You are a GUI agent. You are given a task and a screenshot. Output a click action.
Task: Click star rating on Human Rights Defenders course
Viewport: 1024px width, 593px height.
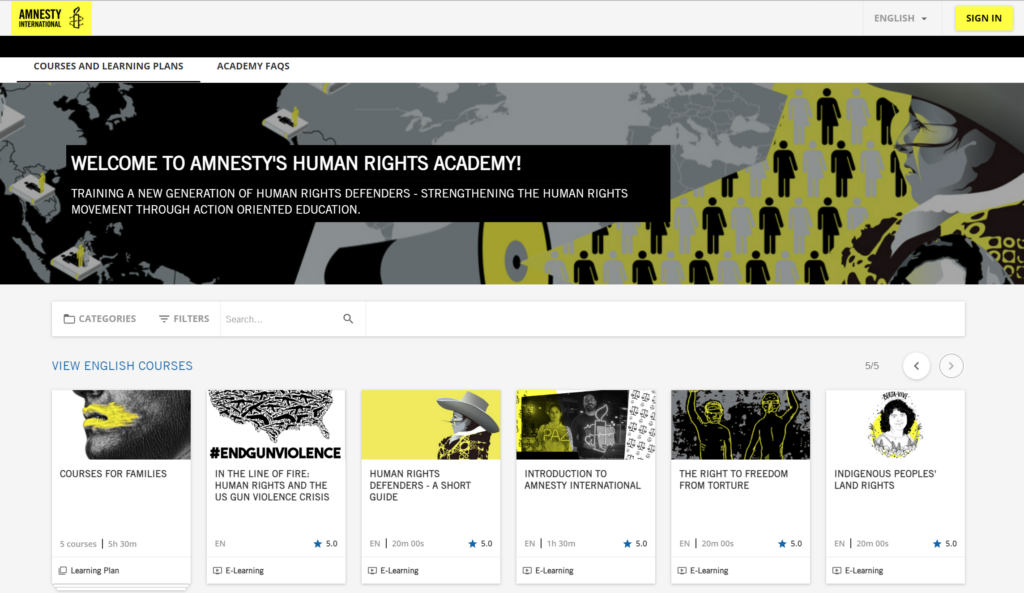(480, 543)
